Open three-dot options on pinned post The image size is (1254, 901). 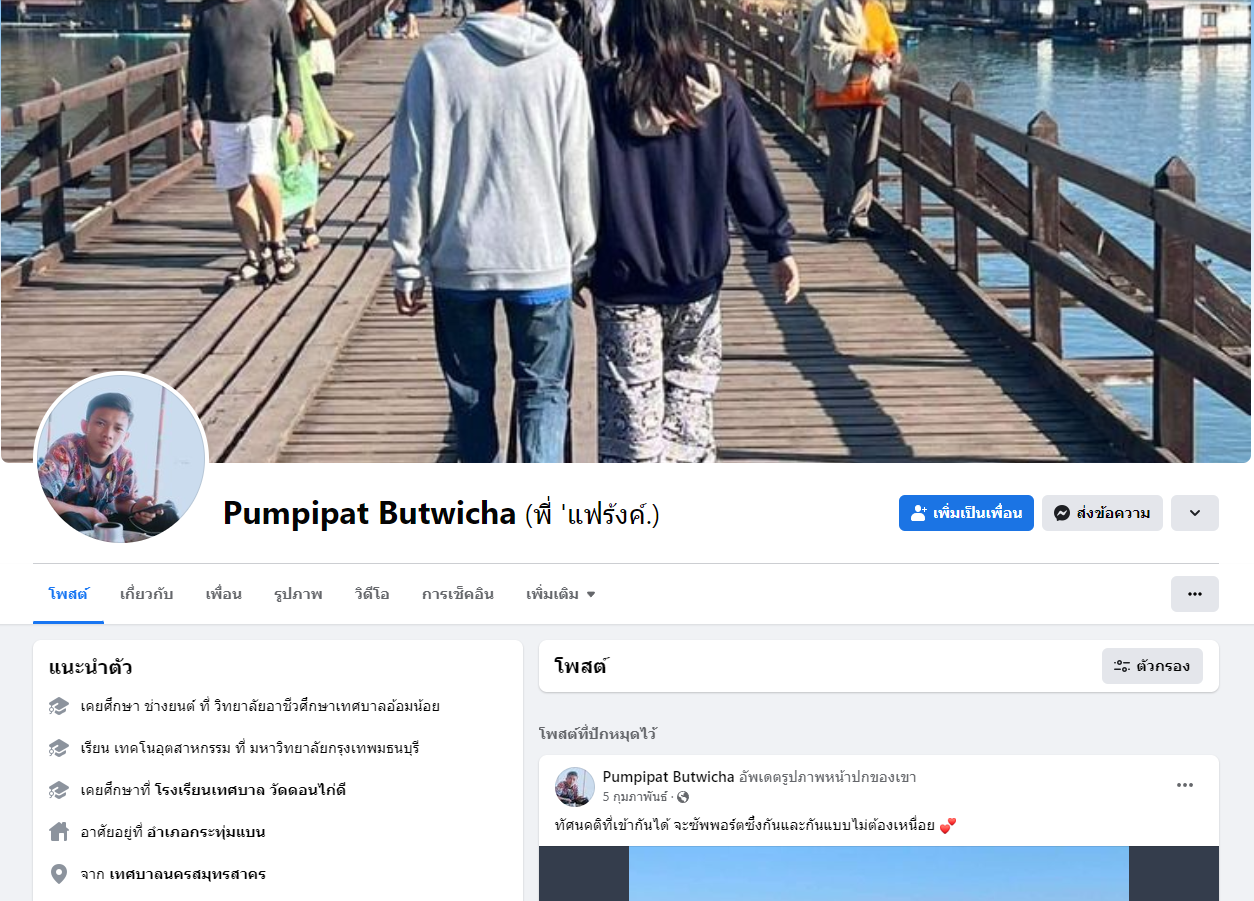click(1185, 785)
